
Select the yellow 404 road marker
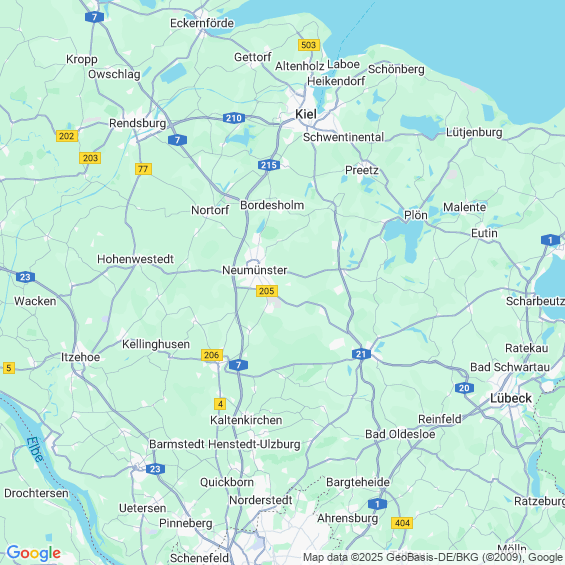(x=402, y=523)
